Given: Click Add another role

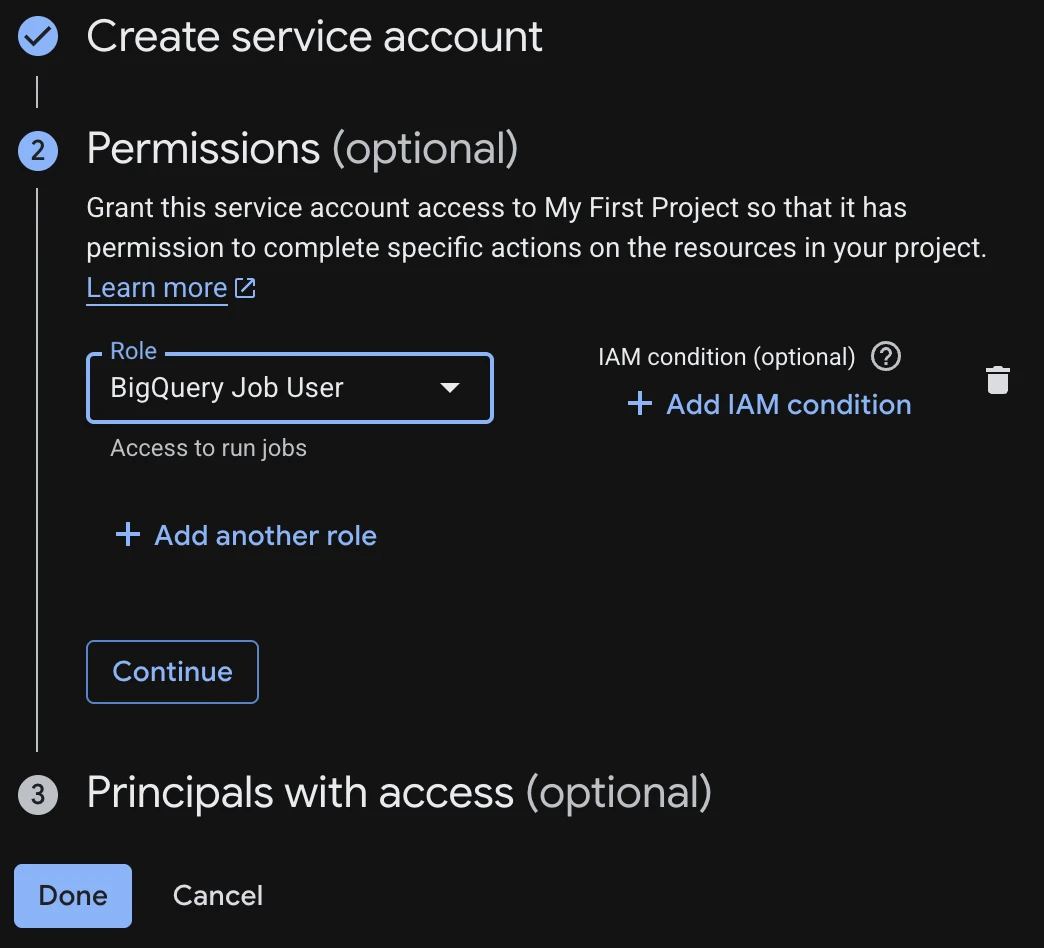Looking at the screenshot, I should [266, 535].
